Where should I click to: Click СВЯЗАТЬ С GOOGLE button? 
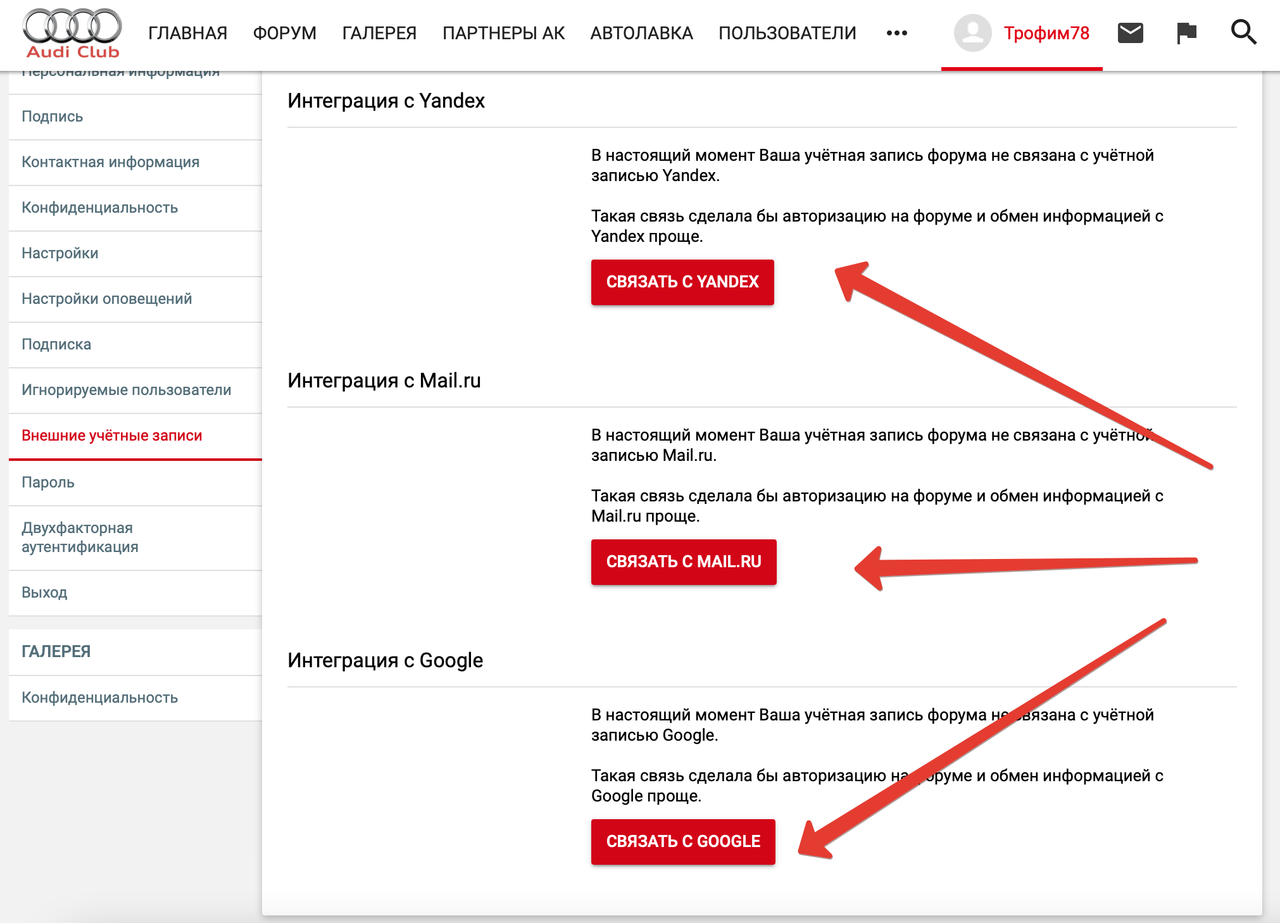click(x=683, y=842)
